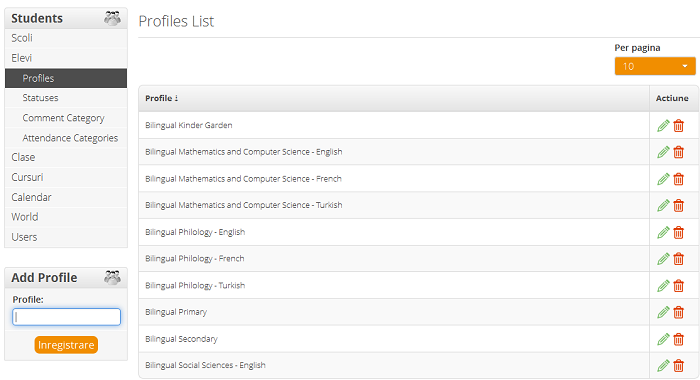Edit the Bilingual Secondary profile
The height and width of the screenshot is (380, 700).
click(663, 339)
